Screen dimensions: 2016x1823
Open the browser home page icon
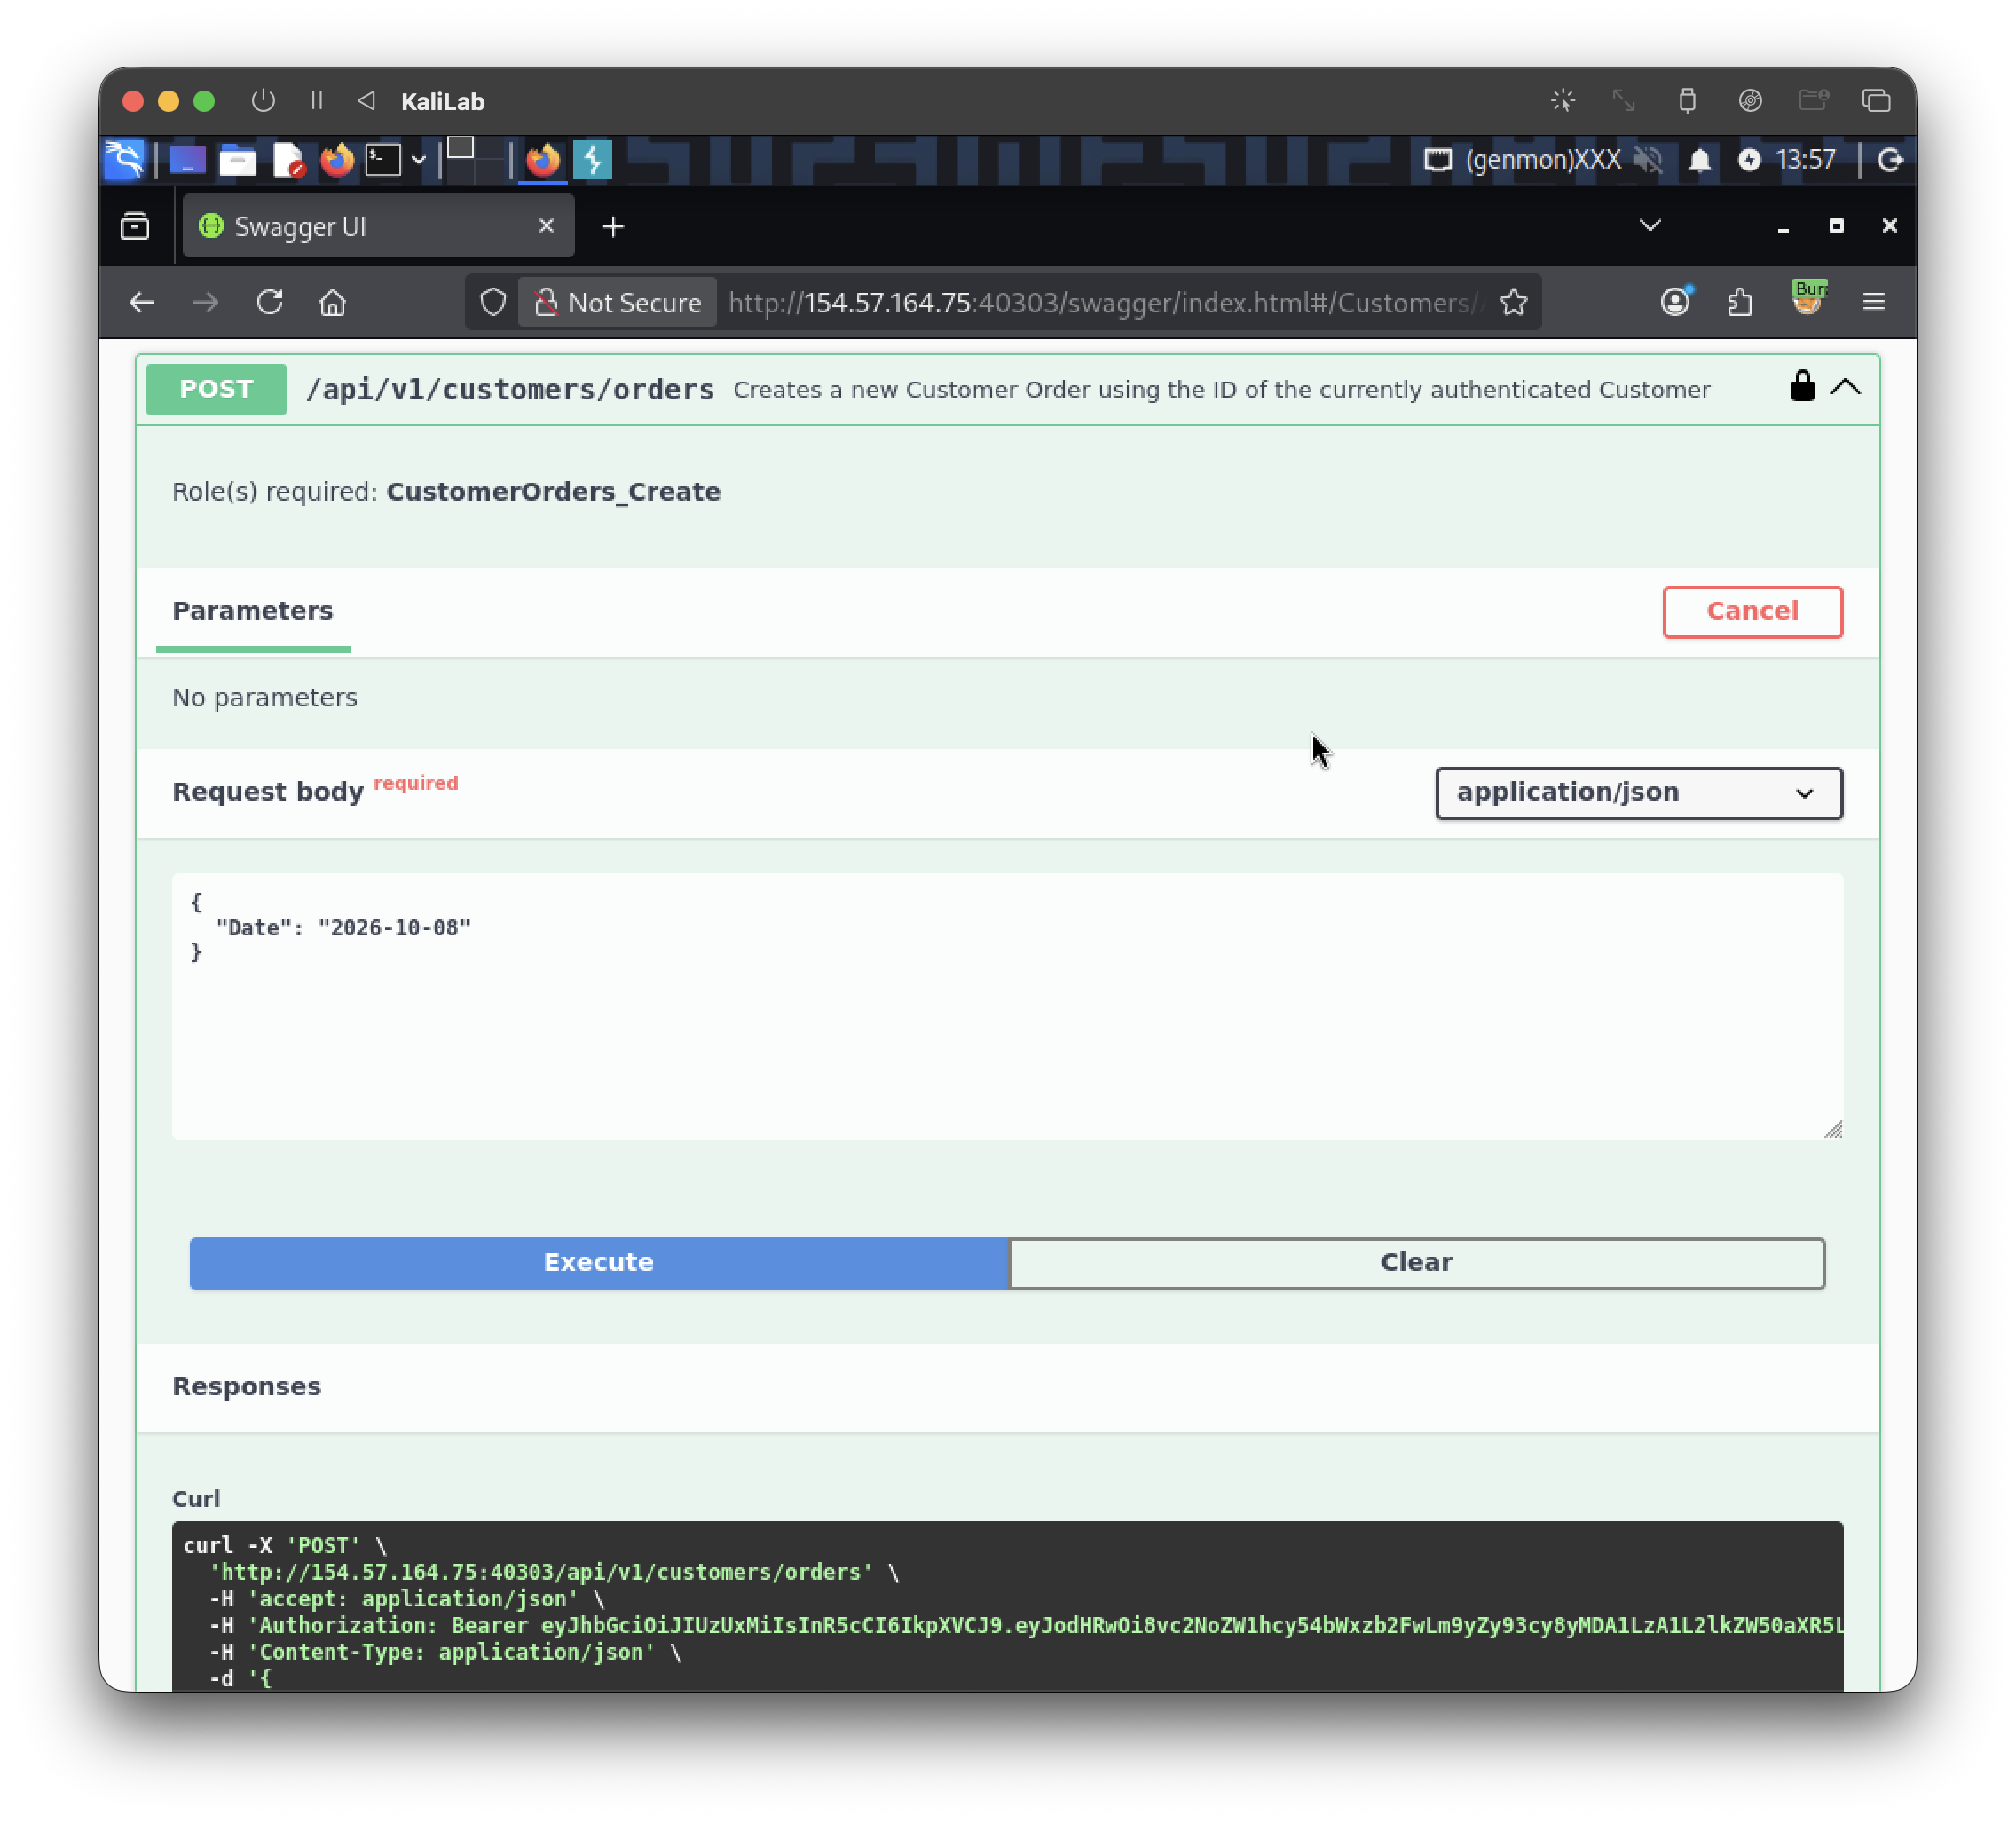tap(333, 302)
